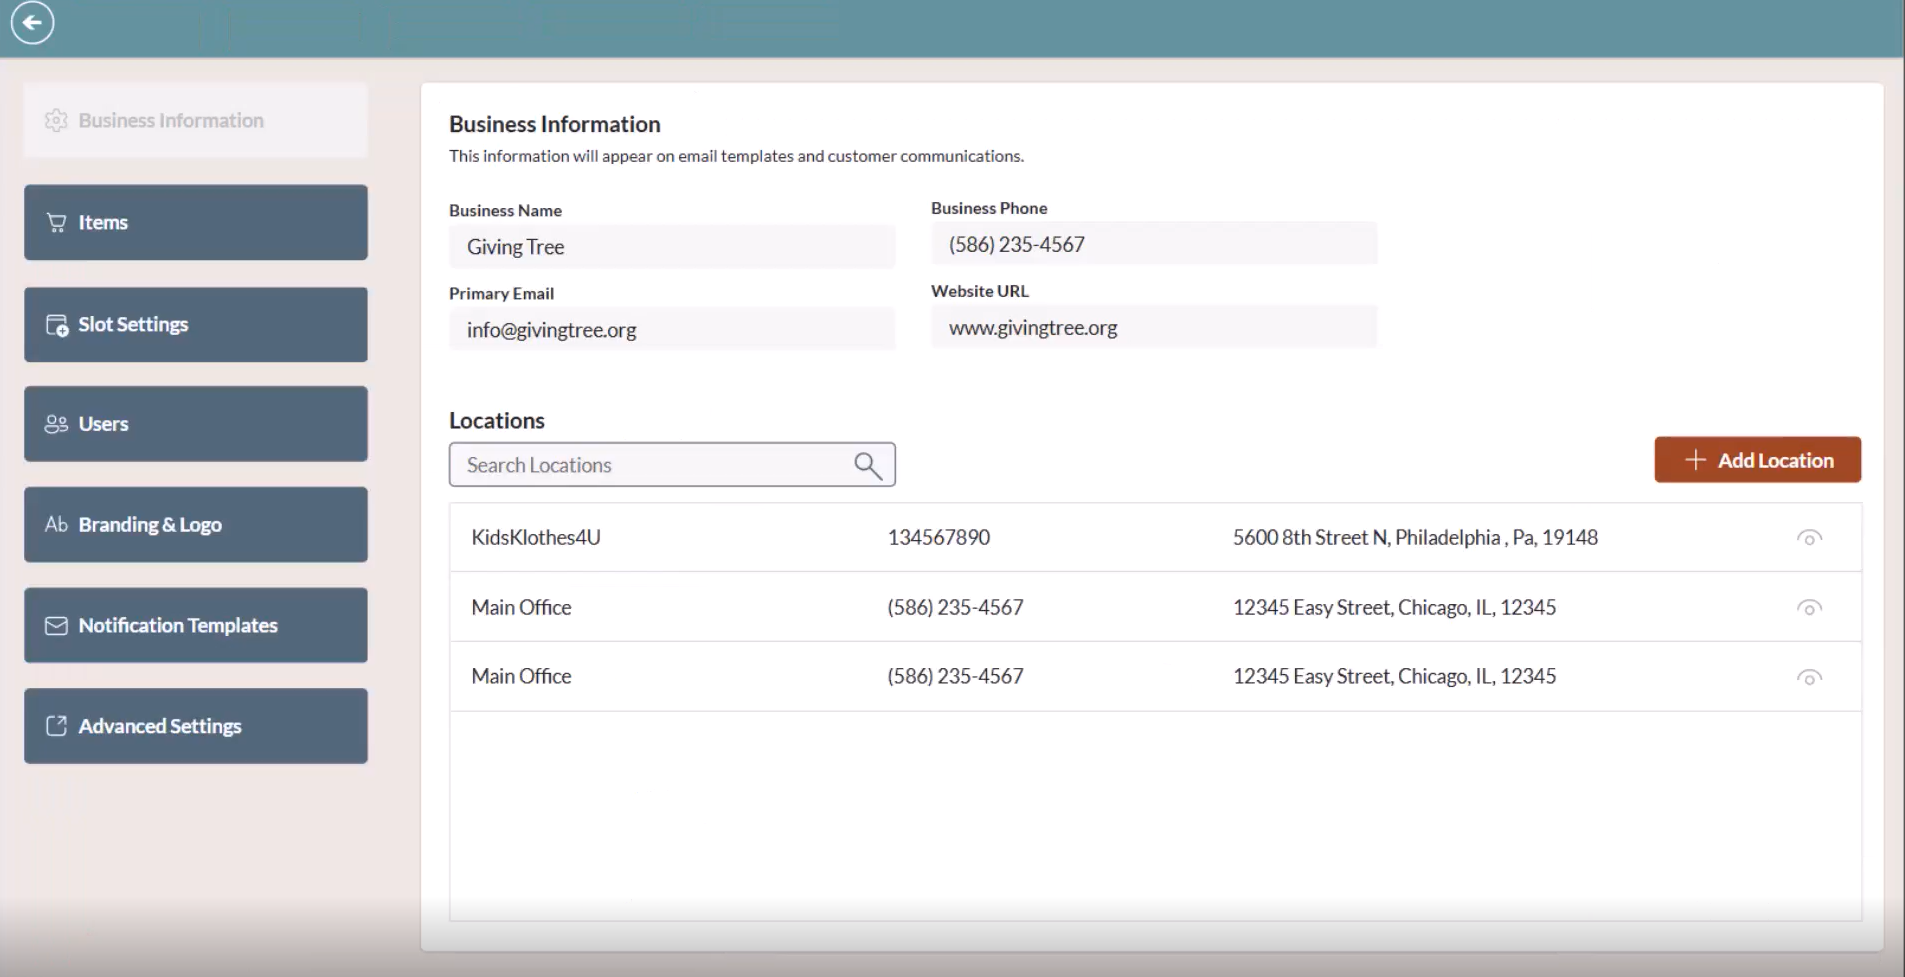
Task: Click the external link icon beside Advanced Settings
Action: pyautogui.click(x=56, y=726)
